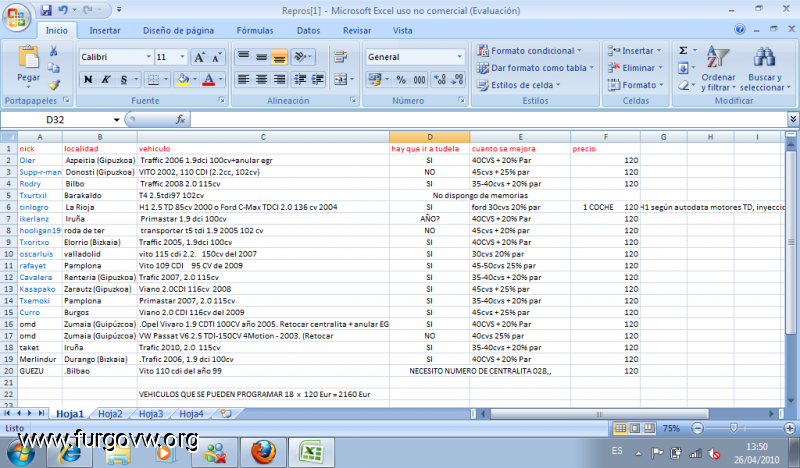Image resolution: width=800 pixels, height=468 pixels.
Task: Click the AutoSum sigma icon
Action: [684, 50]
